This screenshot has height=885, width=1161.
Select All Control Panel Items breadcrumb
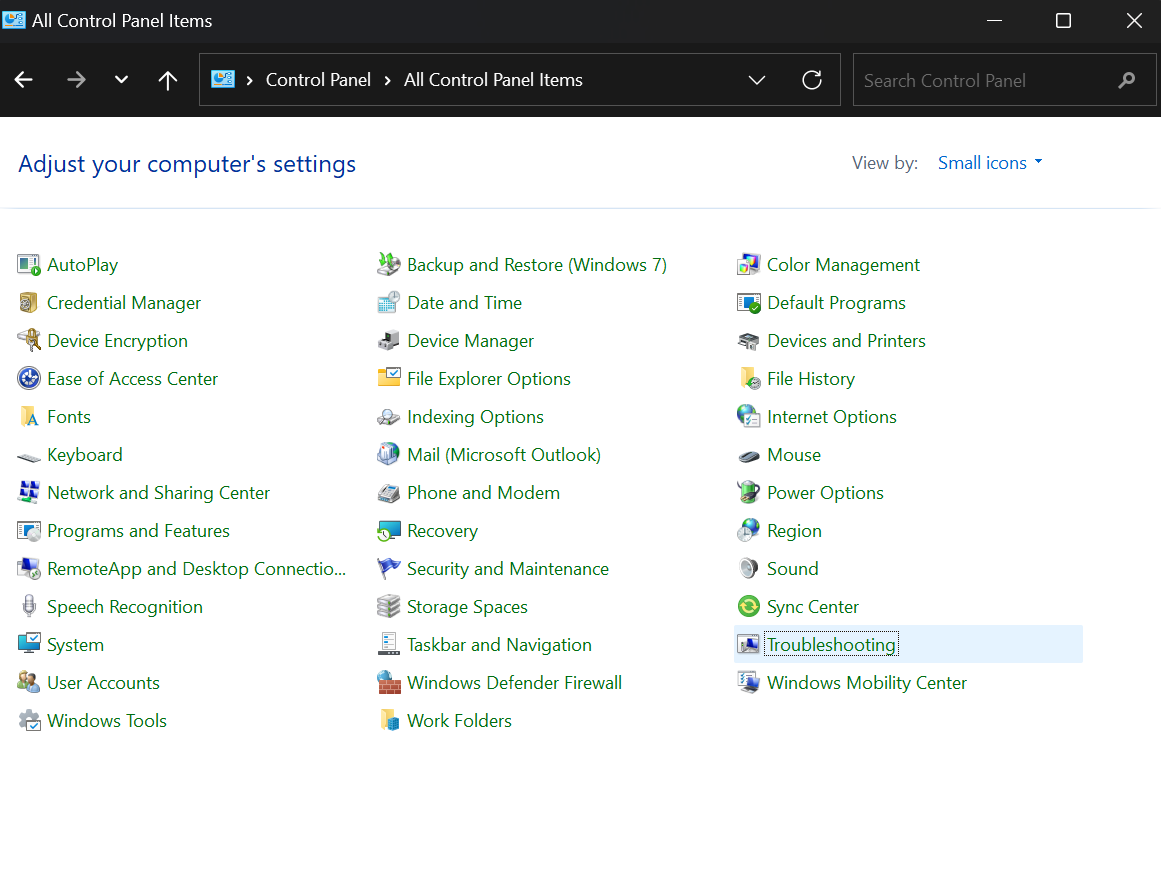pos(493,80)
